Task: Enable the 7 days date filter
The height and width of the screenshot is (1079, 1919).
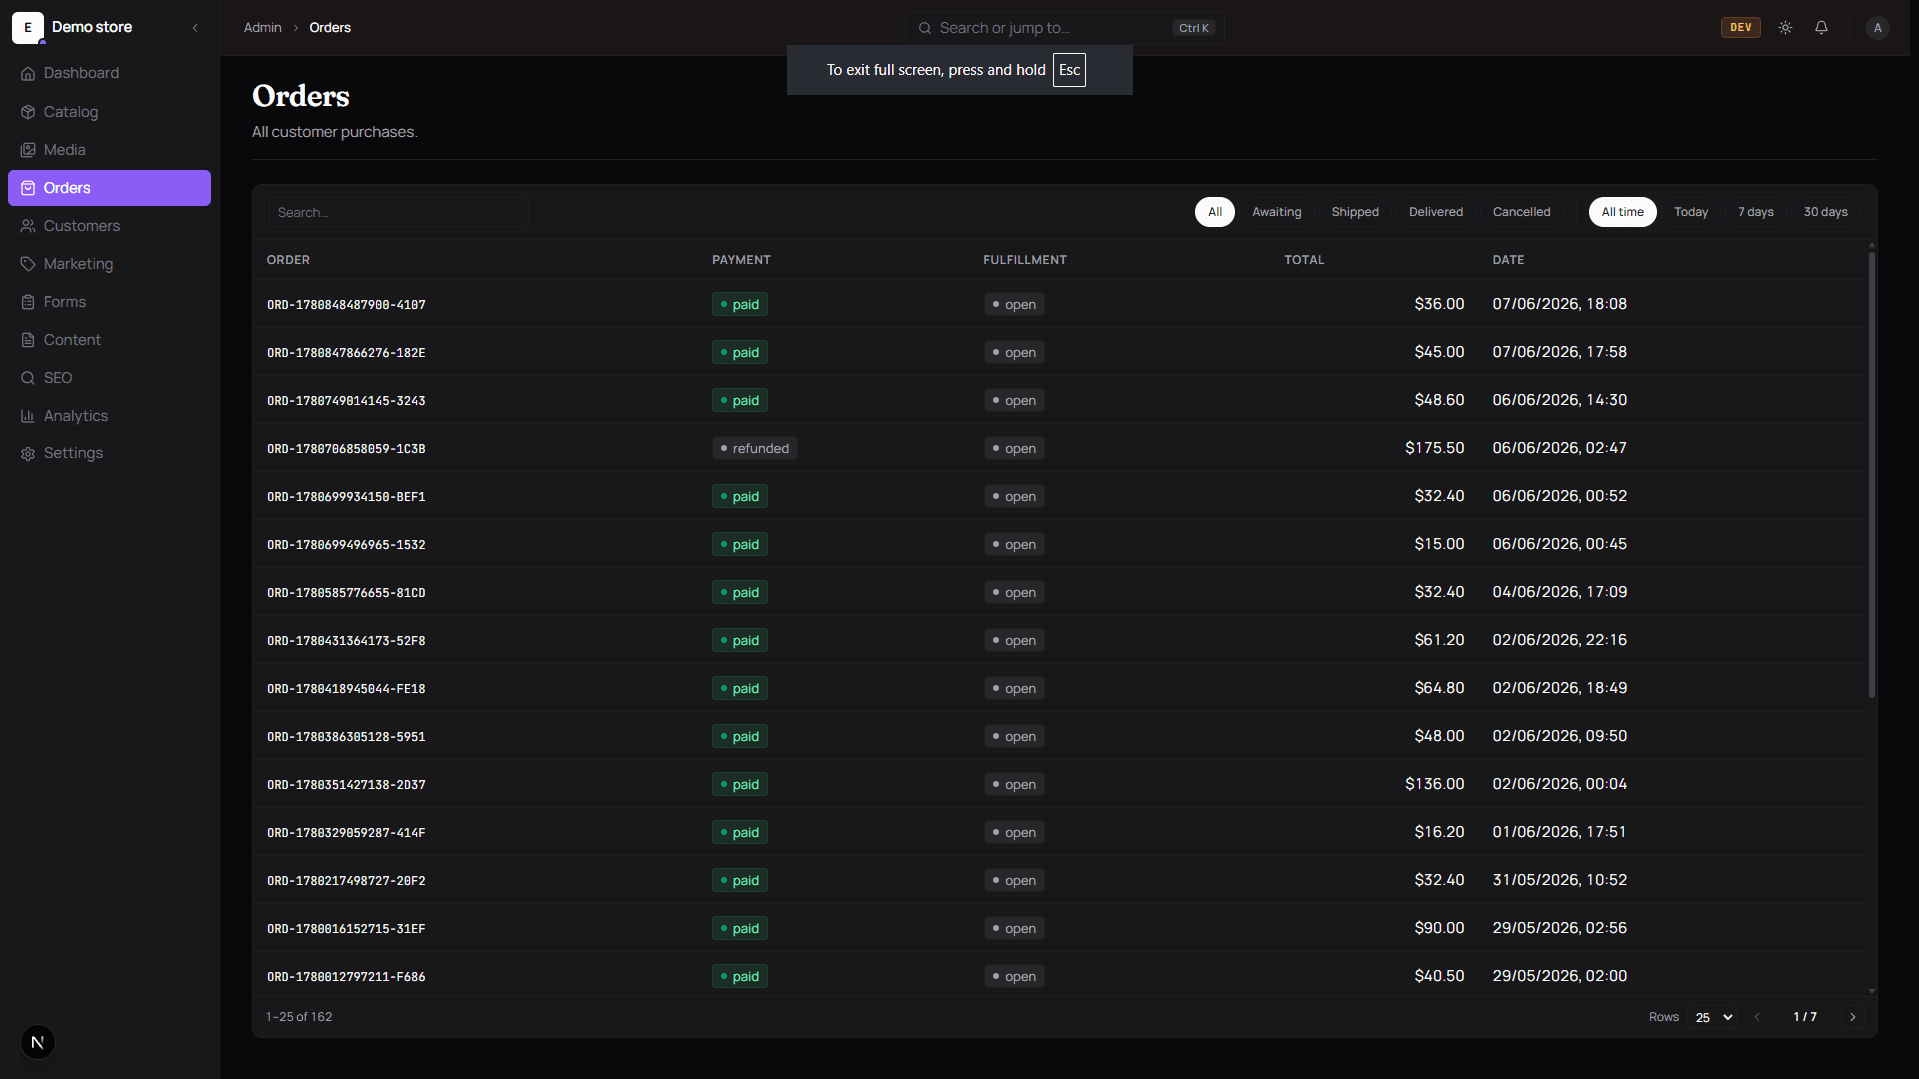Action: (1755, 212)
